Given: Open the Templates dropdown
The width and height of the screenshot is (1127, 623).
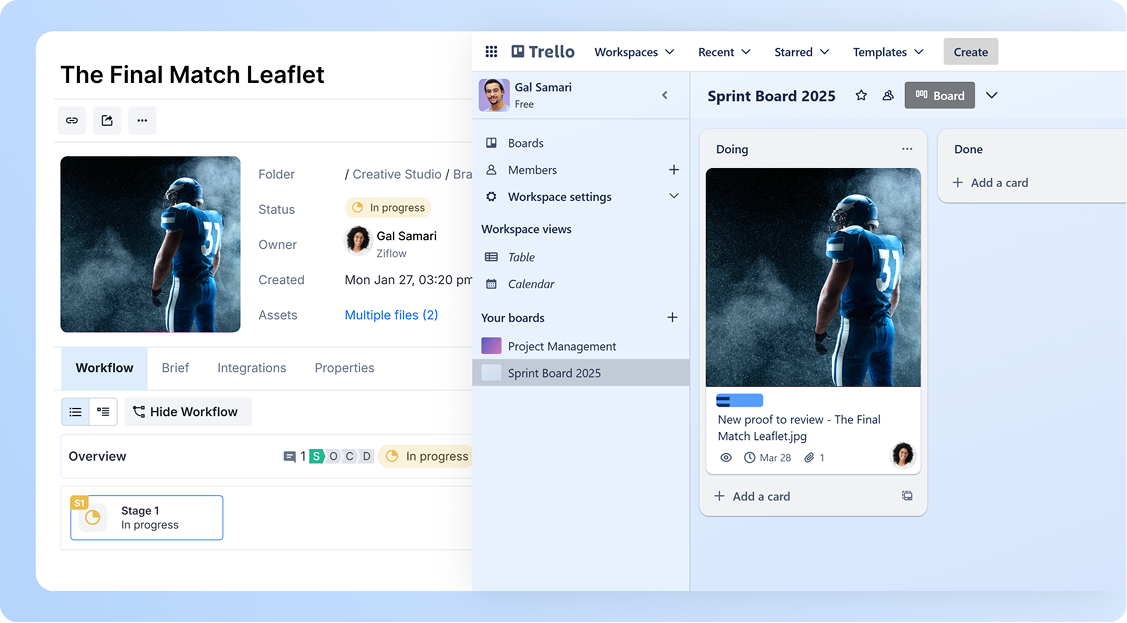Looking at the screenshot, I should [x=886, y=51].
